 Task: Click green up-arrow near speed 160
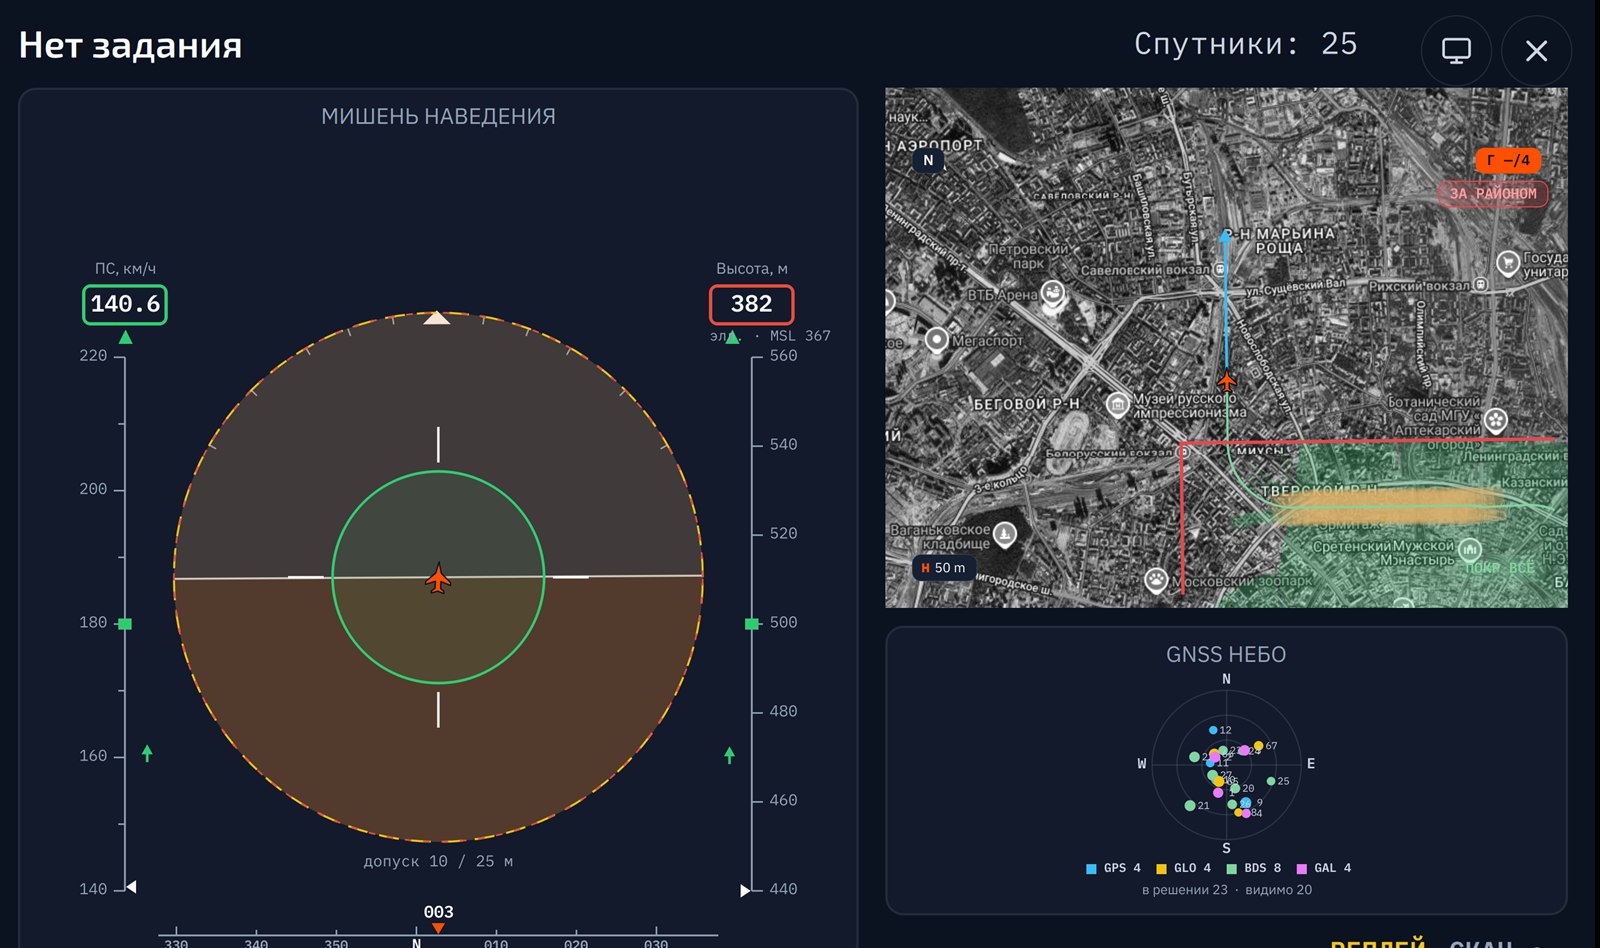147,753
